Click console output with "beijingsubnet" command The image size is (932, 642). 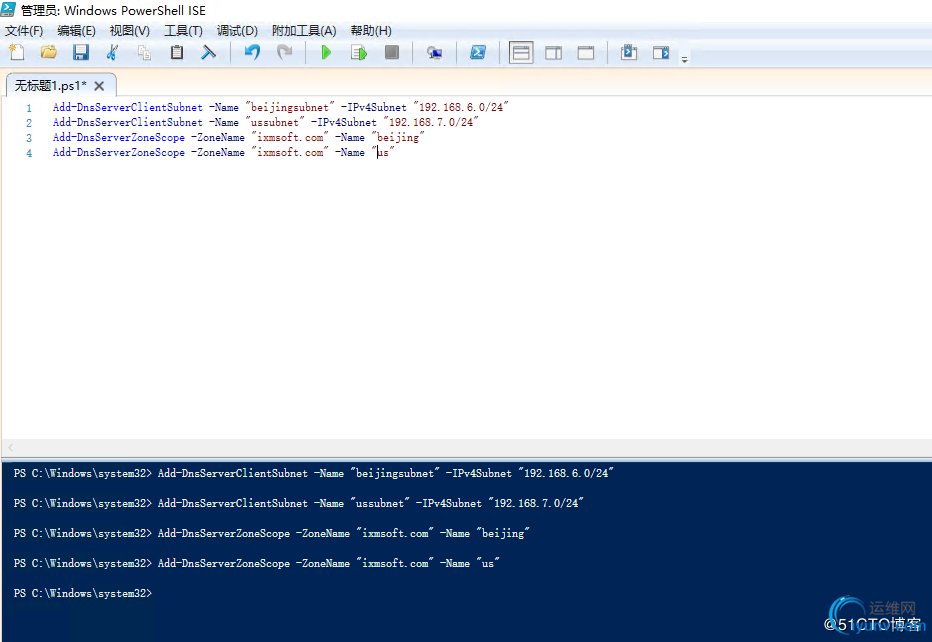313,473
